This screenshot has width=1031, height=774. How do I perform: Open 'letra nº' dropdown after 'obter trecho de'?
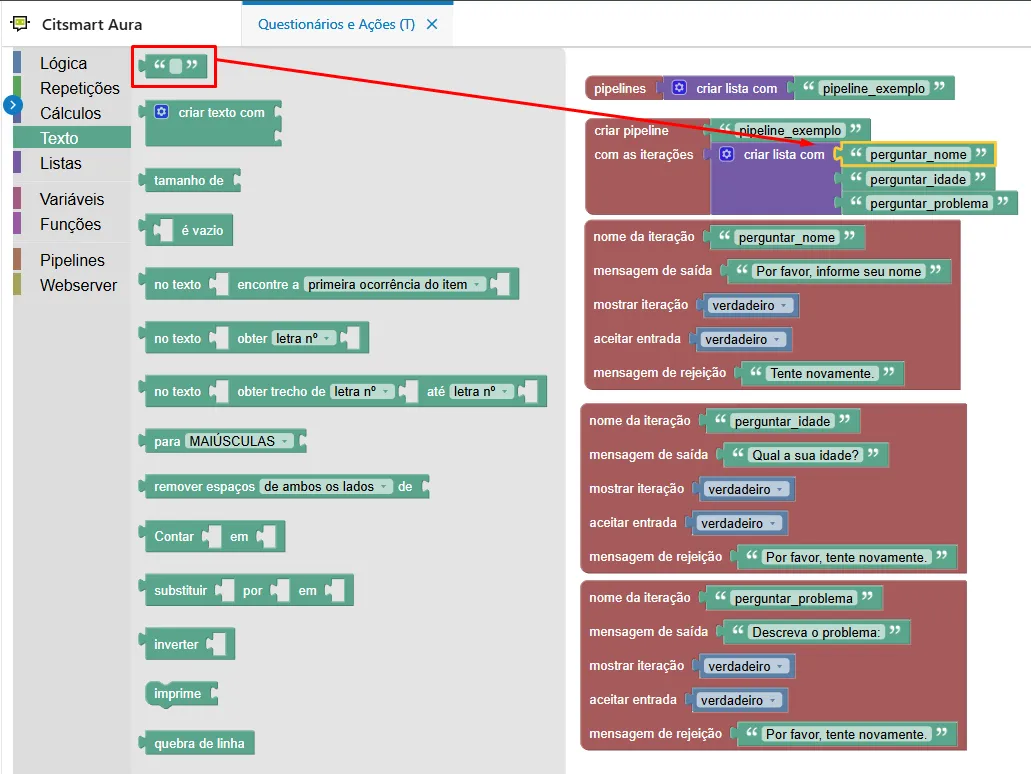pyautogui.click(x=362, y=391)
